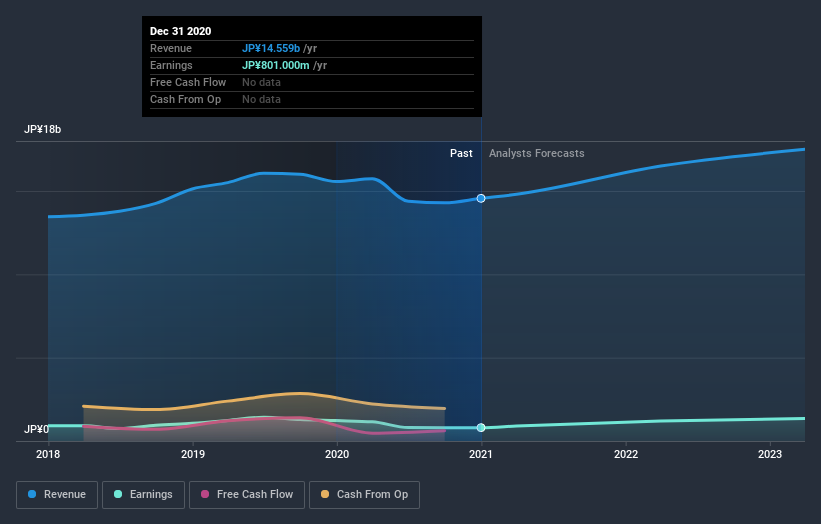
Task: Click the JP¥0 y-axis label
Action: coord(36,429)
